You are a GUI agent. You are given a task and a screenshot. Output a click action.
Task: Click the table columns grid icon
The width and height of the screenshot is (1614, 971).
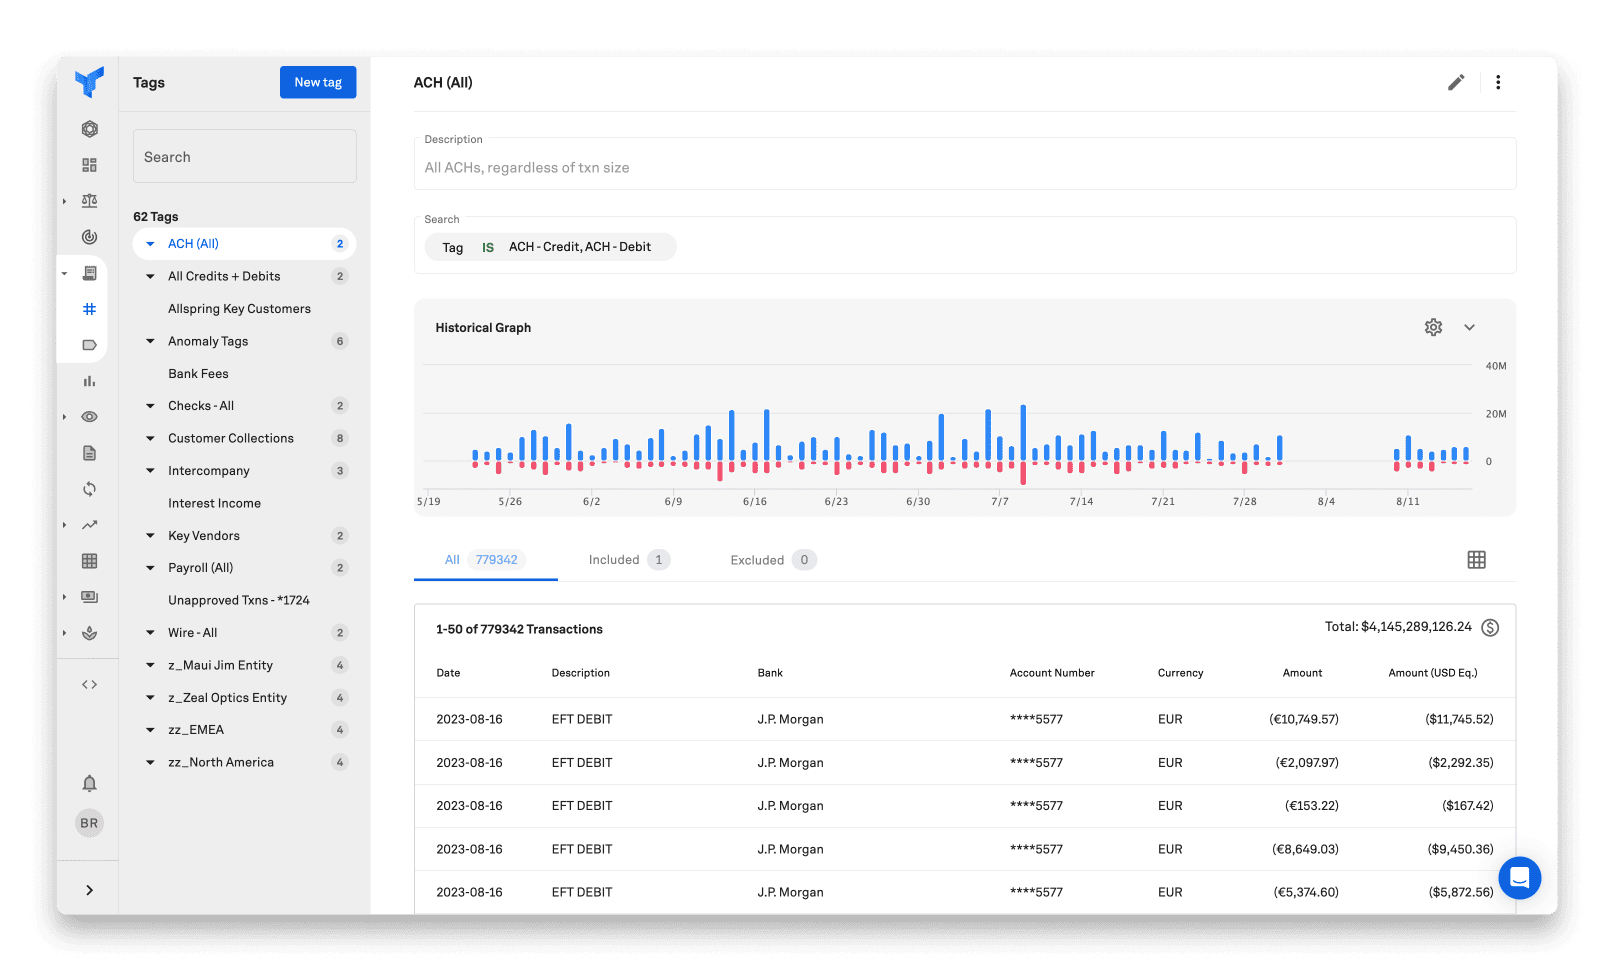click(x=1476, y=560)
